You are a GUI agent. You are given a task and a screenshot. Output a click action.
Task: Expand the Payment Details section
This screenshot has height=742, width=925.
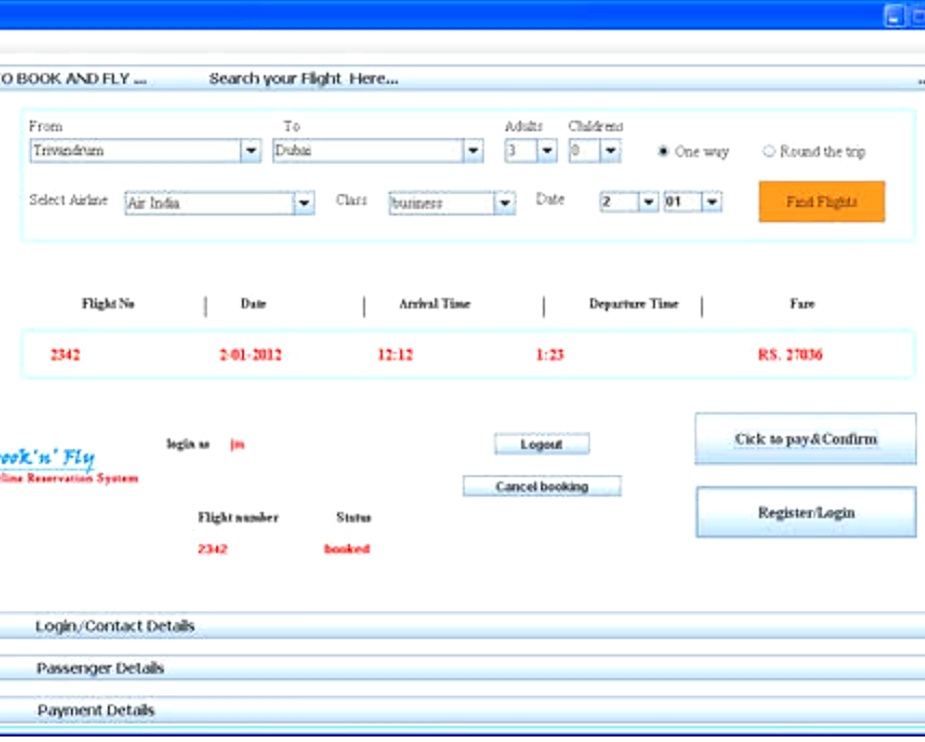tap(96, 710)
